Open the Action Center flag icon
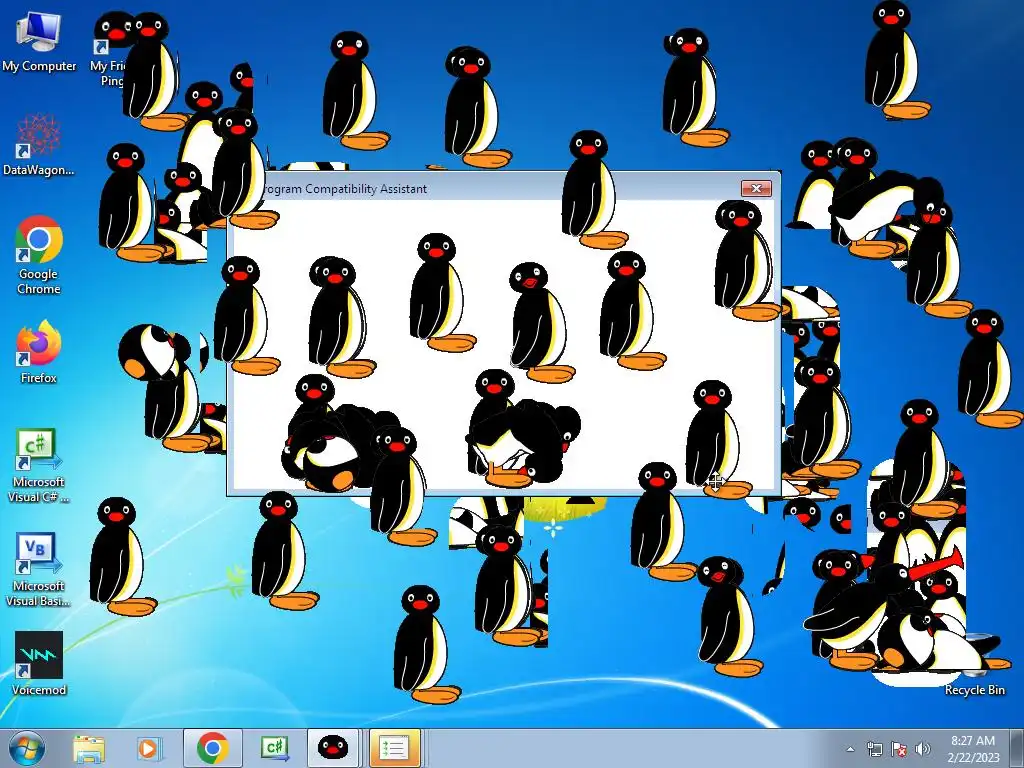This screenshot has width=1024, height=768. [x=899, y=749]
